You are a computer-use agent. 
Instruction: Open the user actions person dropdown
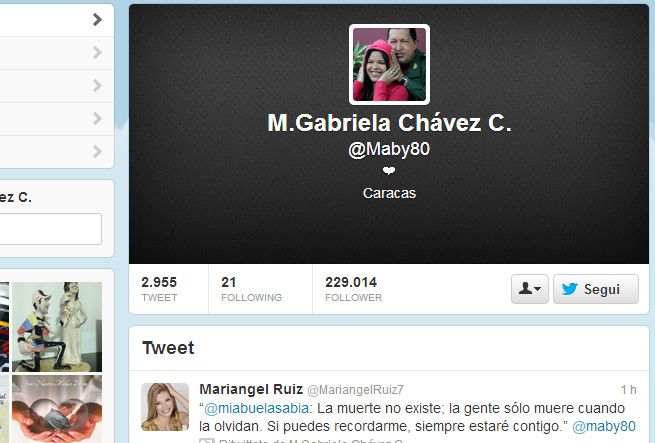click(x=530, y=289)
